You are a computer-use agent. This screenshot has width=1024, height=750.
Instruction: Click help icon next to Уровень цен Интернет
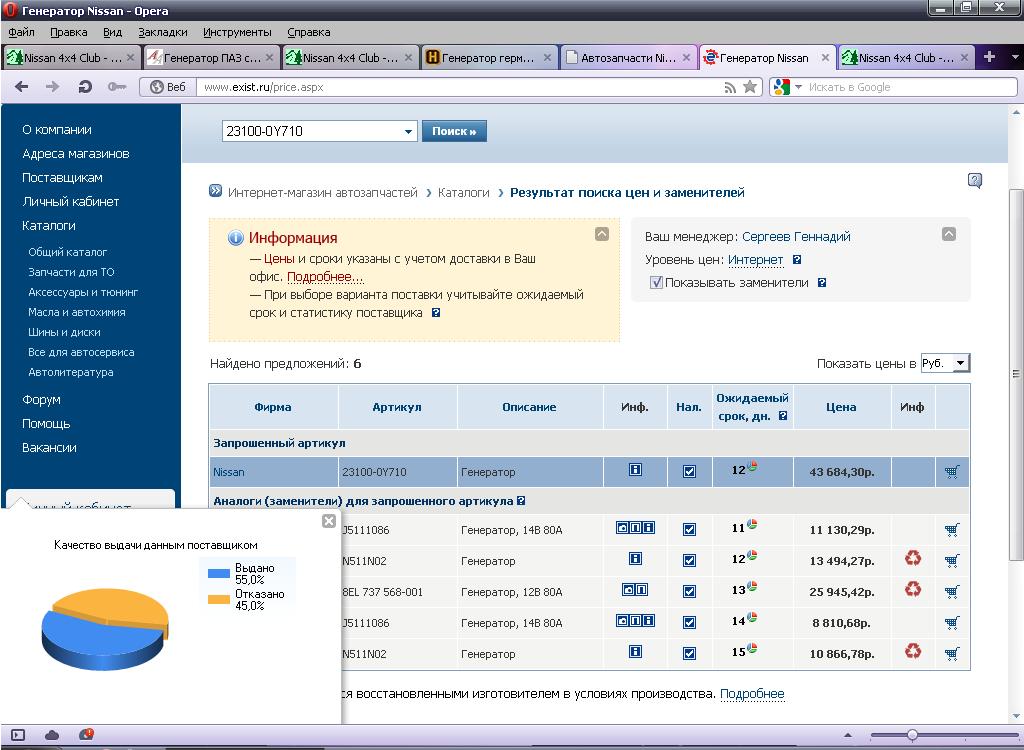[x=797, y=259]
